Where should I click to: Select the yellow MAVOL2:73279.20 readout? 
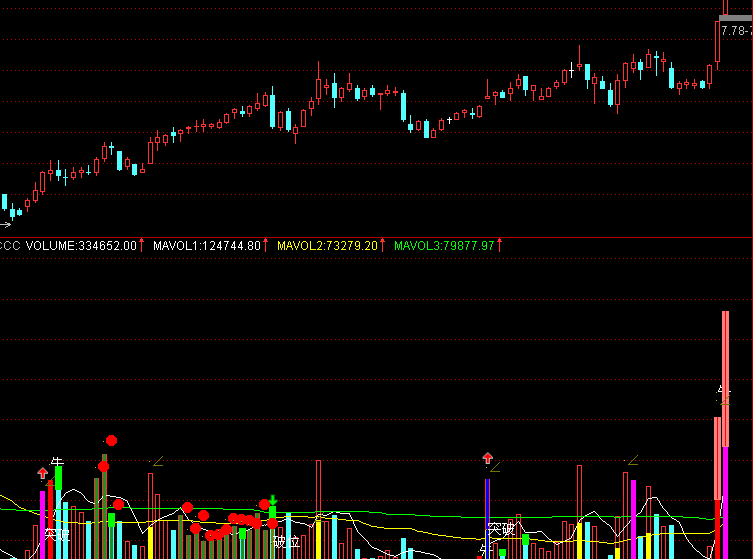pyautogui.click(x=328, y=246)
